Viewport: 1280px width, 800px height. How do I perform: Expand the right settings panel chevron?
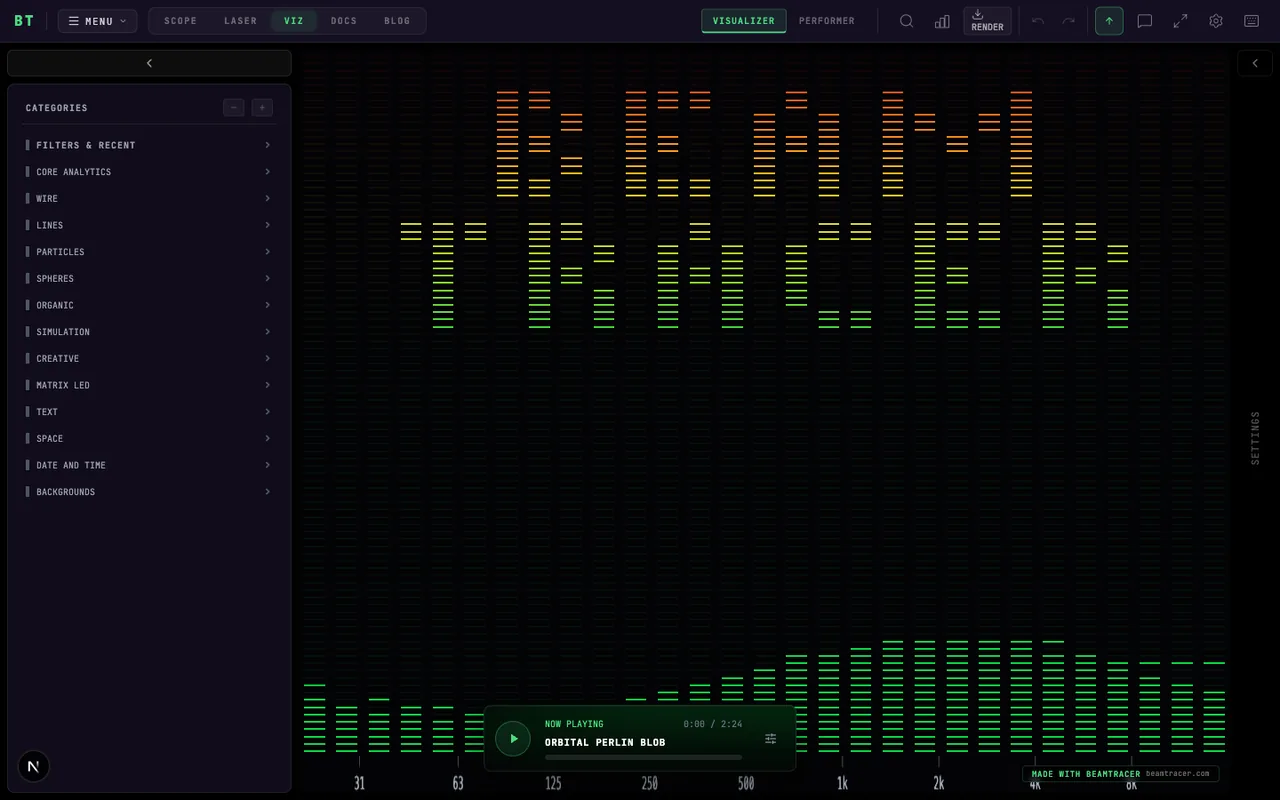tap(1255, 63)
